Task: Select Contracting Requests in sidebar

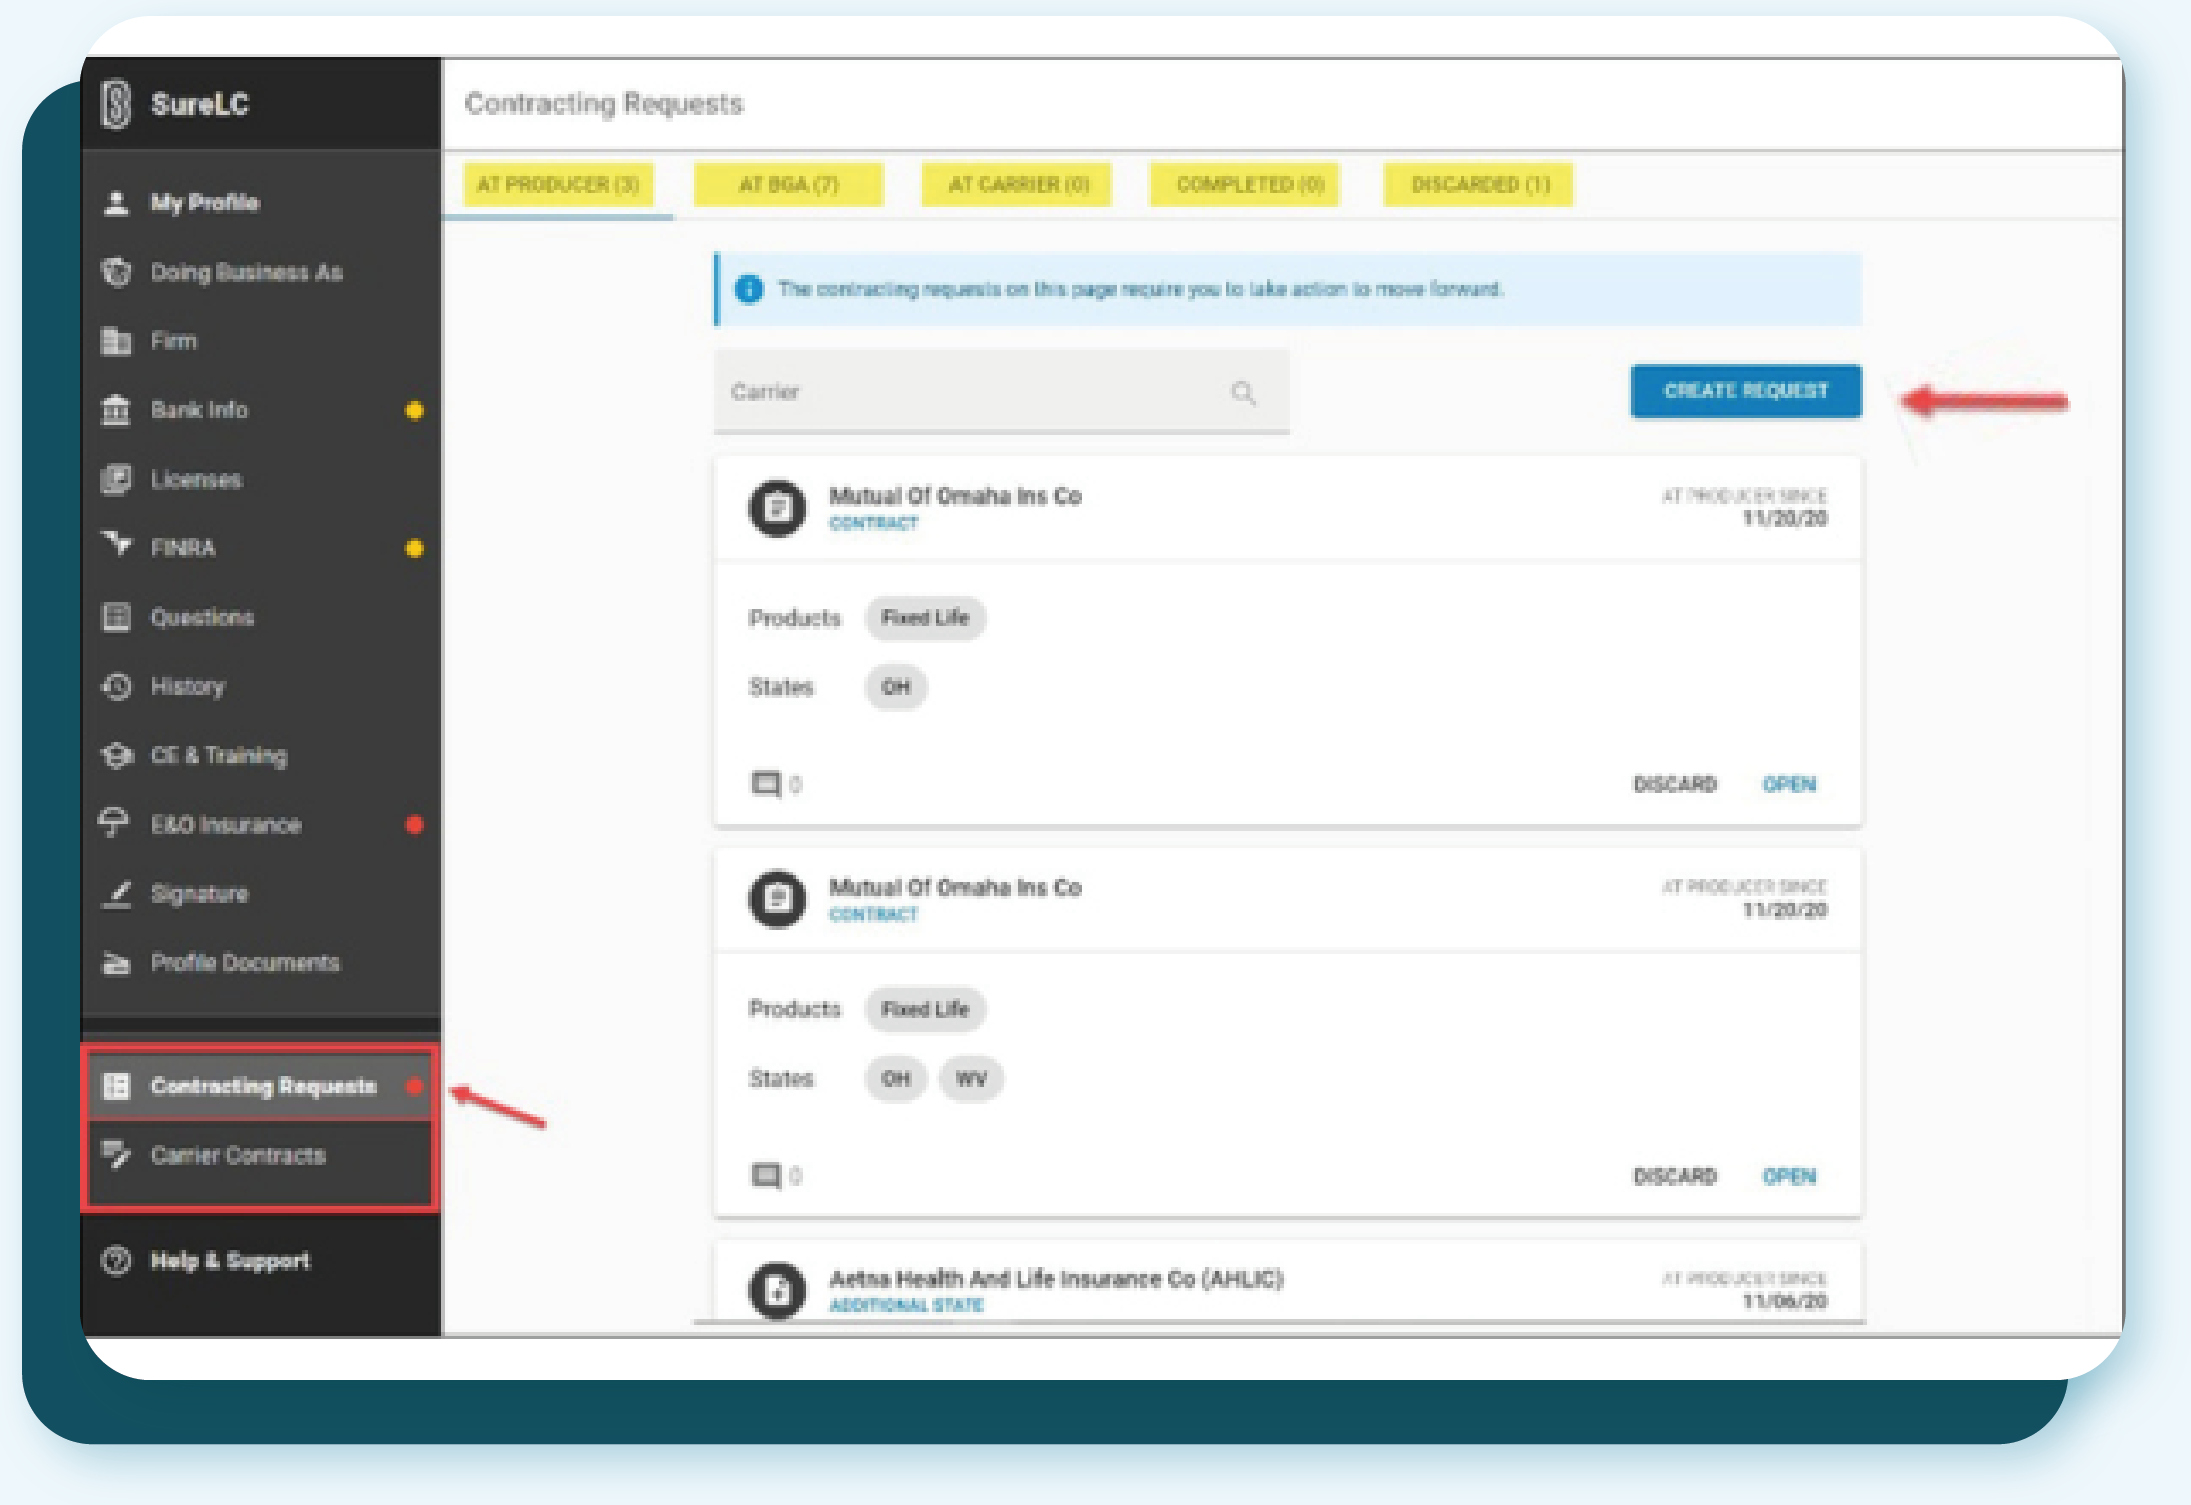Action: (x=261, y=1086)
